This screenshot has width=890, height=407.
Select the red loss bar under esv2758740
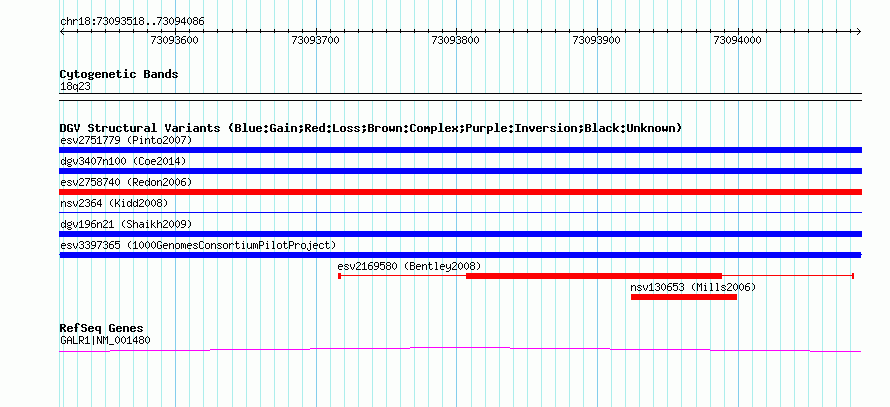coord(460,192)
